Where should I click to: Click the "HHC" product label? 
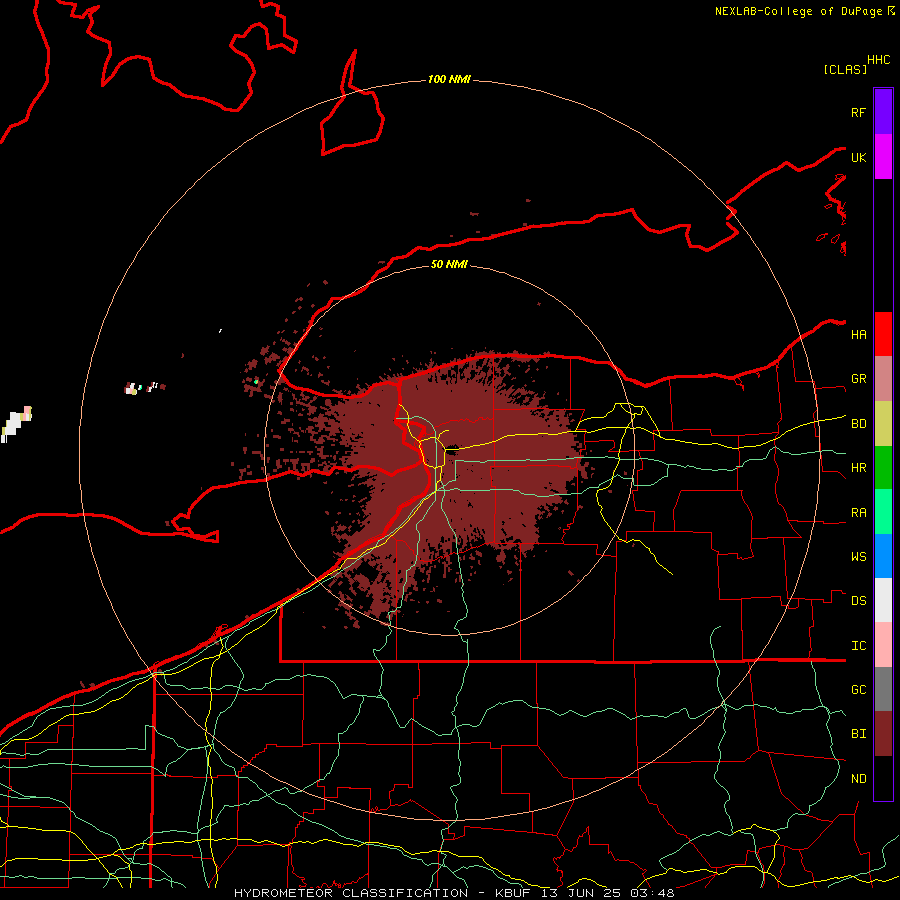(x=878, y=60)
